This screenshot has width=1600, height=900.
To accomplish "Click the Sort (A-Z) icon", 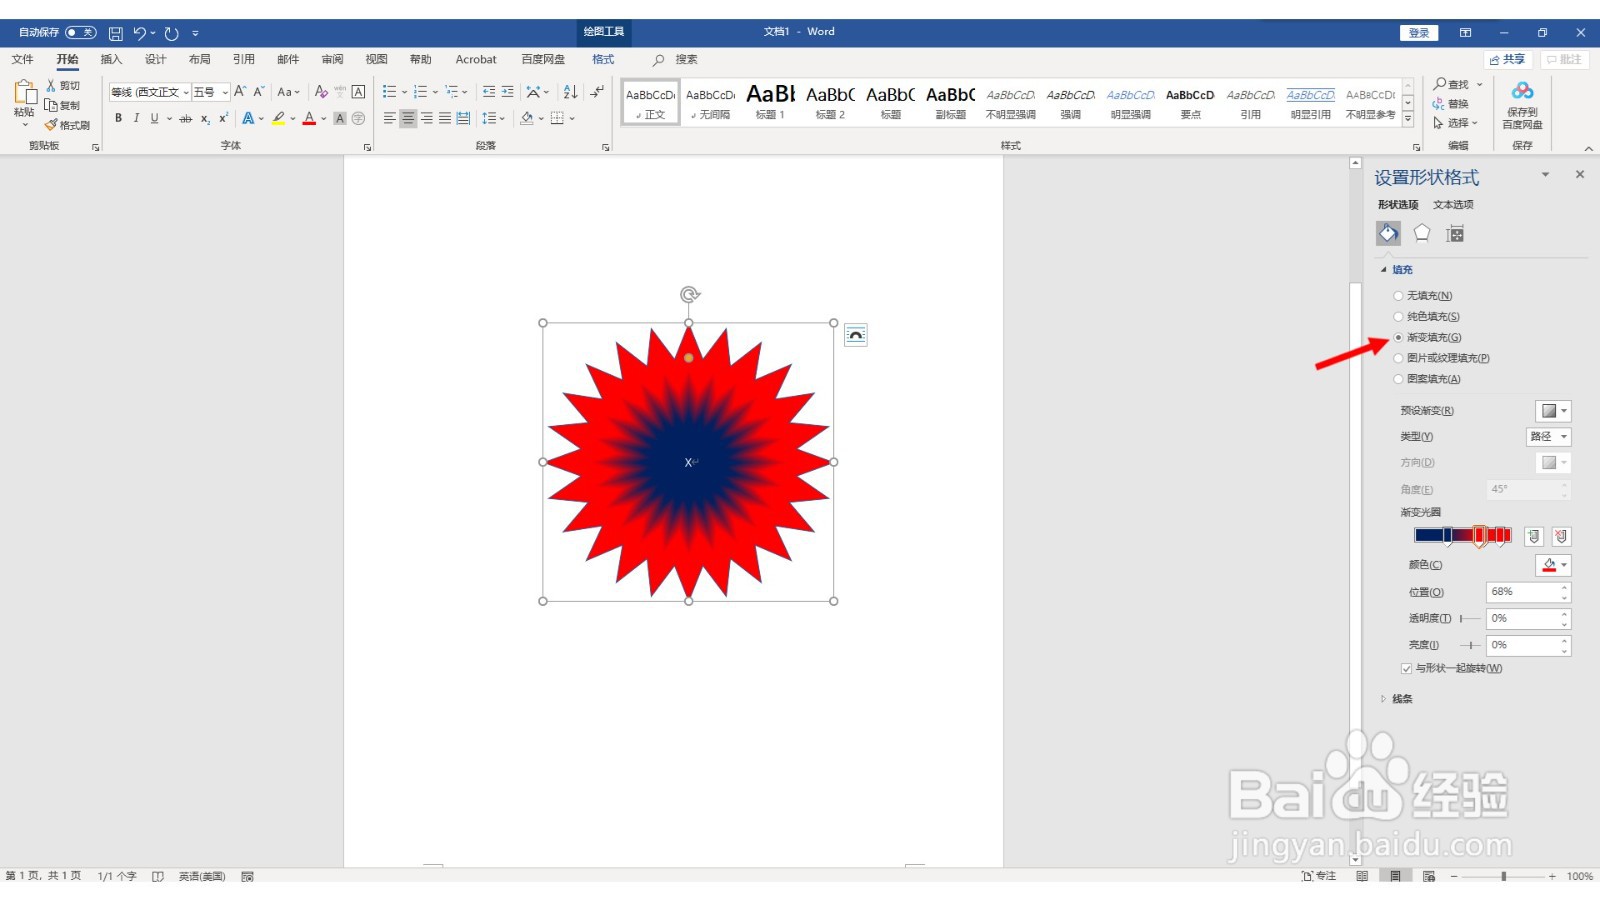I will coord(570,92).
